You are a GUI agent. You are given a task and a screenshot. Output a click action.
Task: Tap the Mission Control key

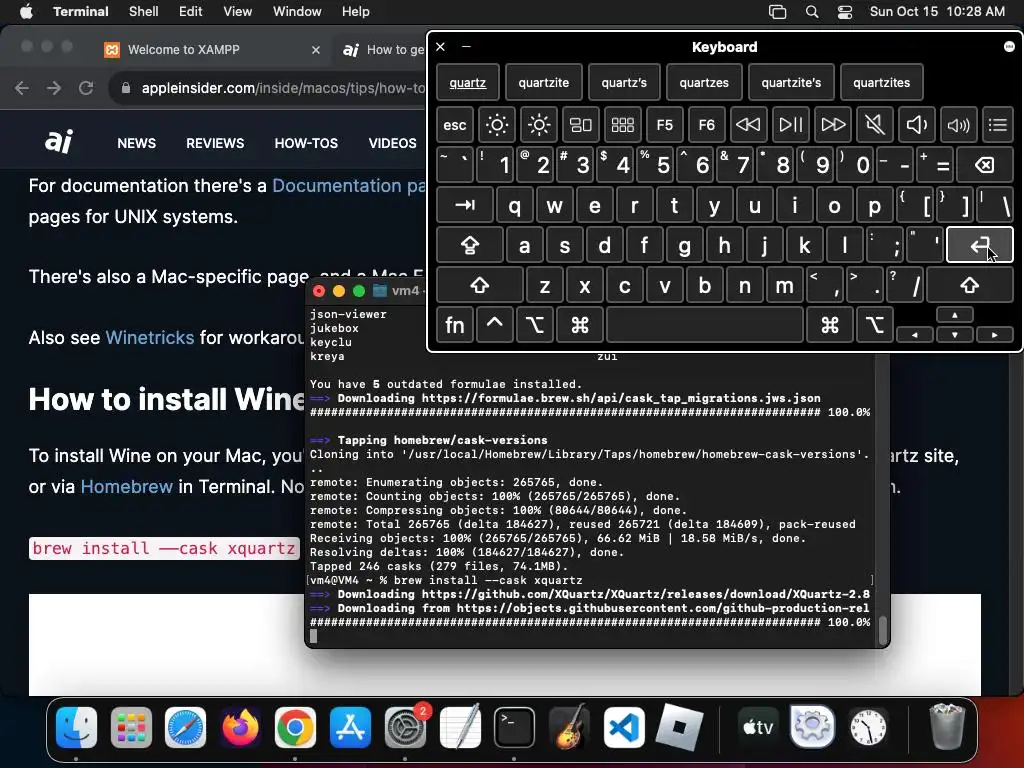coord(581,125)
